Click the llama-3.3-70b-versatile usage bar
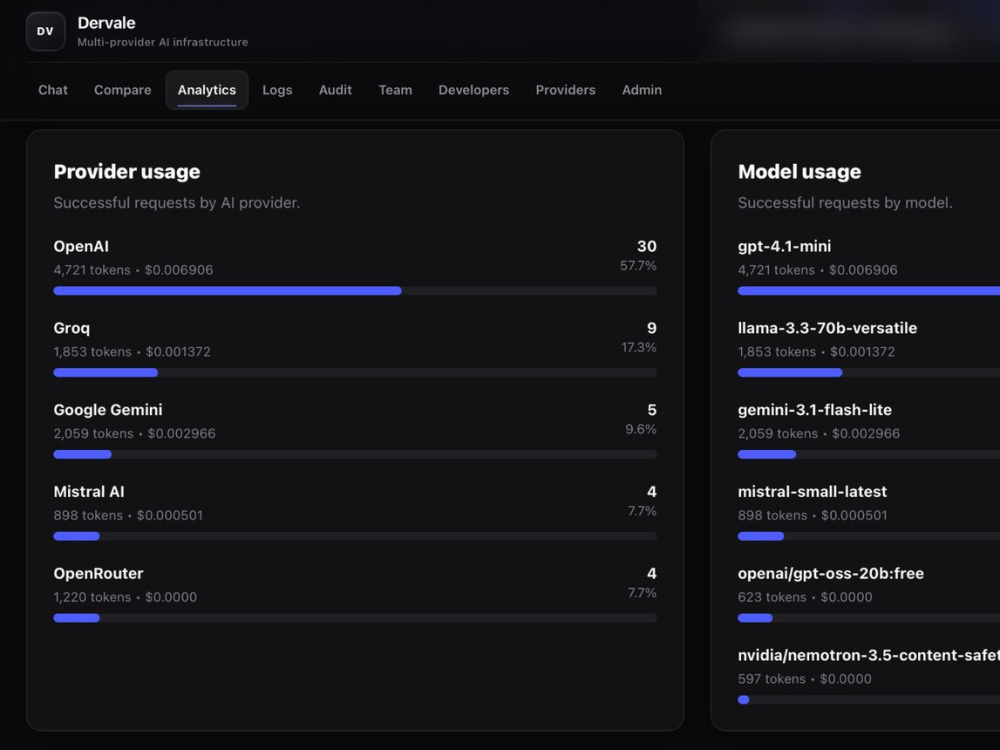The width and height of the screenshot is (1000, 750). [869, 372]
